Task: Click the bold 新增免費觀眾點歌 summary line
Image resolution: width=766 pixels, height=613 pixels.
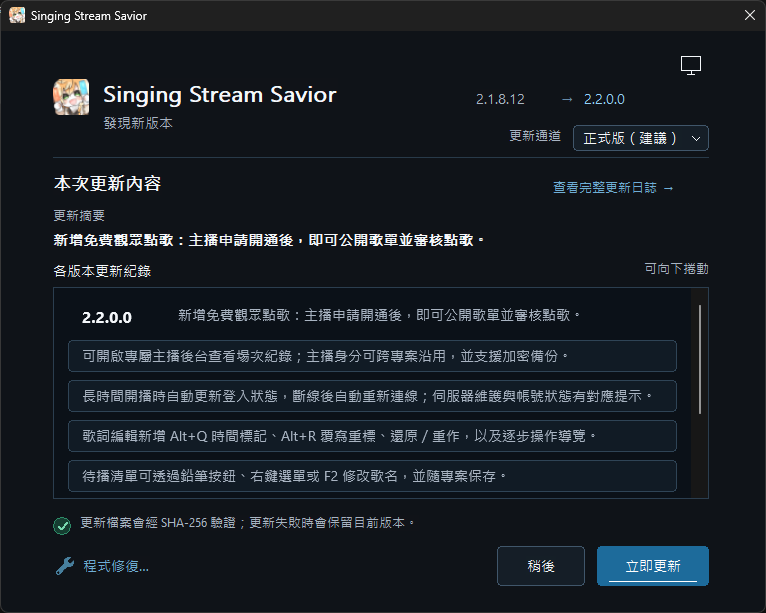Action: [x=269, y=240]
